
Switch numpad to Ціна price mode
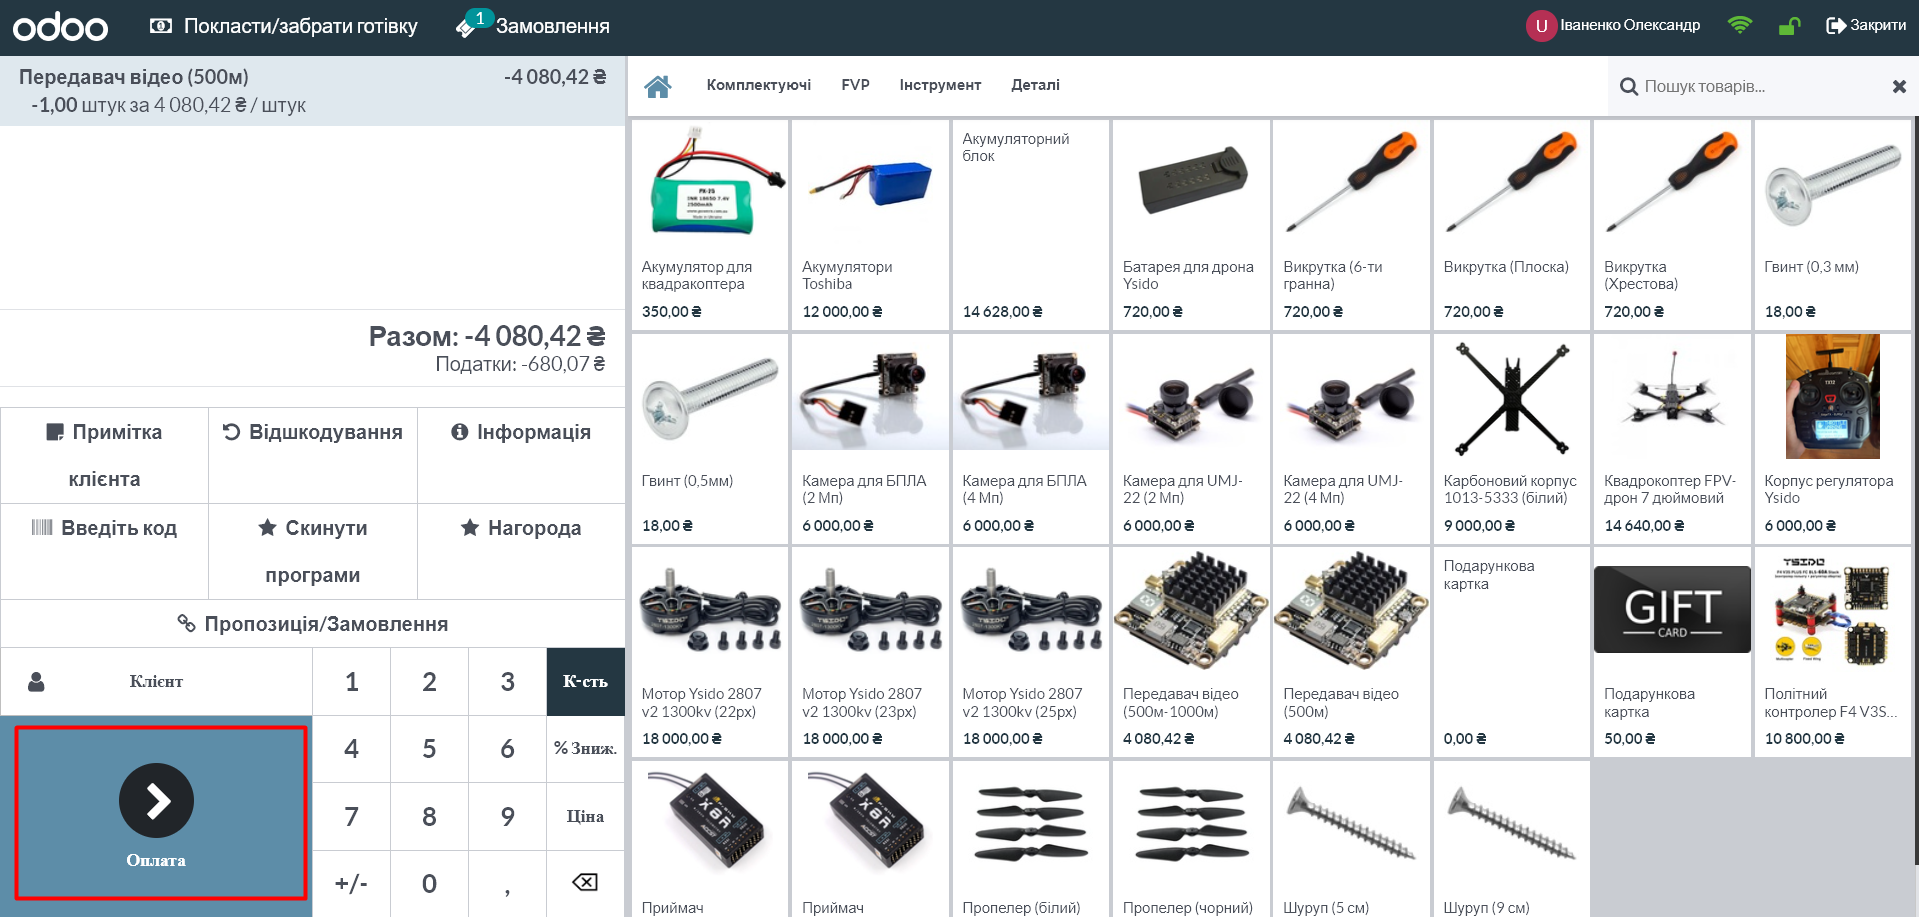(x=585, y=816)
